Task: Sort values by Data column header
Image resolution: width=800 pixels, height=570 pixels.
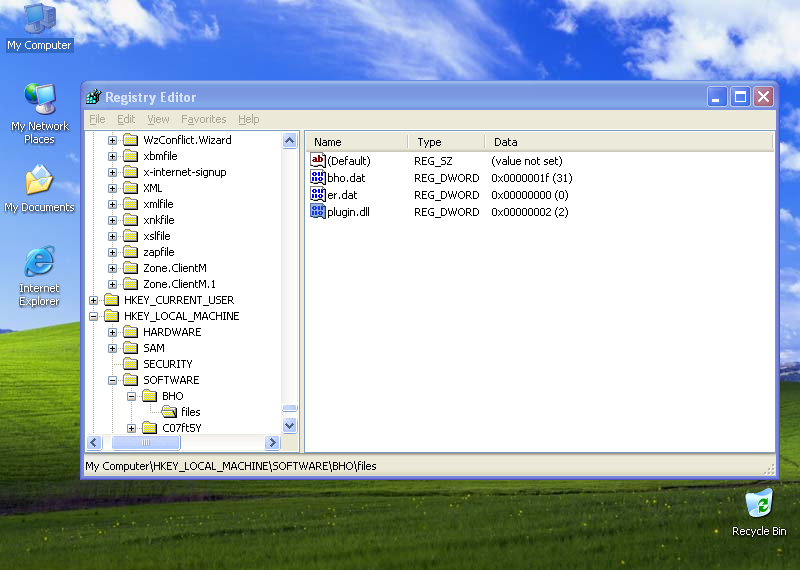Action: pyautogui.click(x=629, y=142)
